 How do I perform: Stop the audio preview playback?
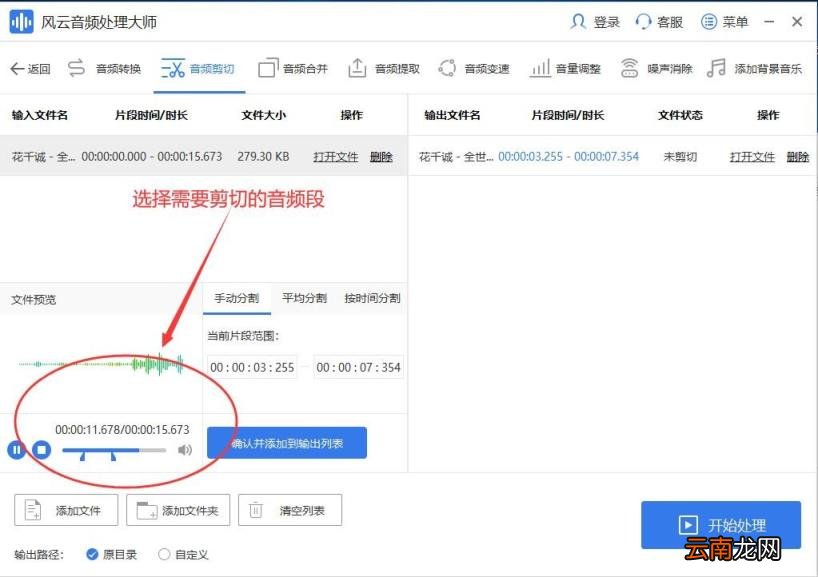(x=42, y=449)
